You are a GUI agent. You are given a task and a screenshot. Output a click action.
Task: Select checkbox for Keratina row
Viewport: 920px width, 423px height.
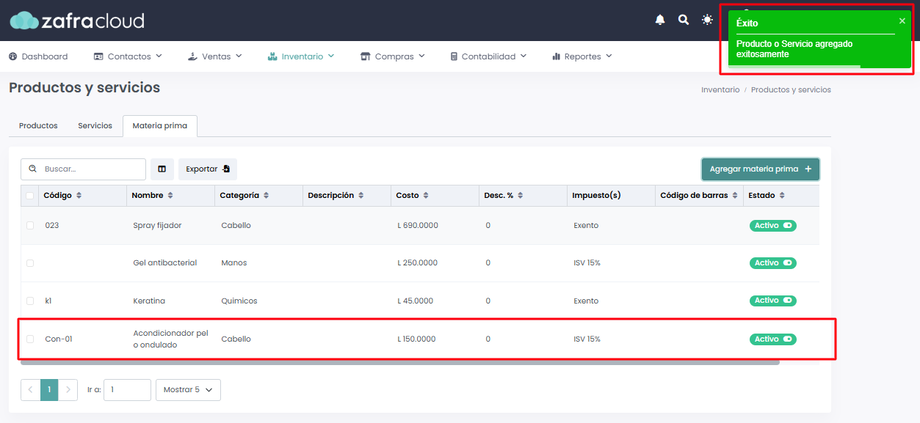point(30,301)
